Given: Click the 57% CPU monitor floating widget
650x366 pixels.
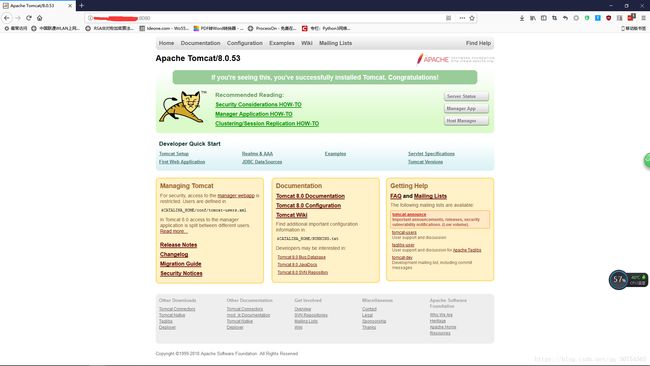Looking at the screenshot, I should (x=628, y=279).
